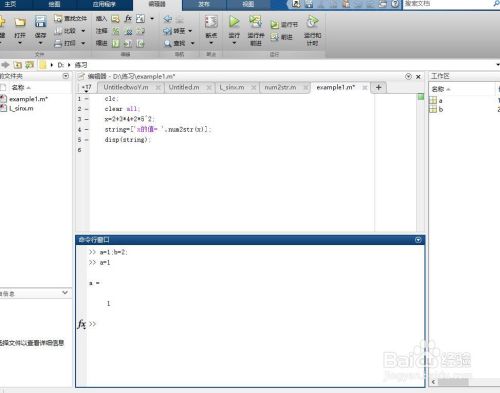
Task: Open the Print (打印) dropdown arrow
Action: 83,43
